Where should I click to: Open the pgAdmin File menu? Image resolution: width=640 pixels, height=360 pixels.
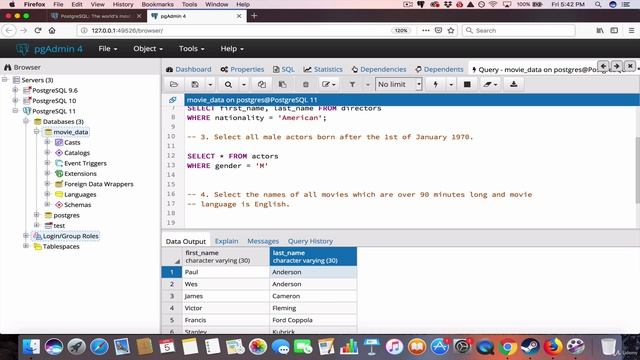(x=108, y=49)
